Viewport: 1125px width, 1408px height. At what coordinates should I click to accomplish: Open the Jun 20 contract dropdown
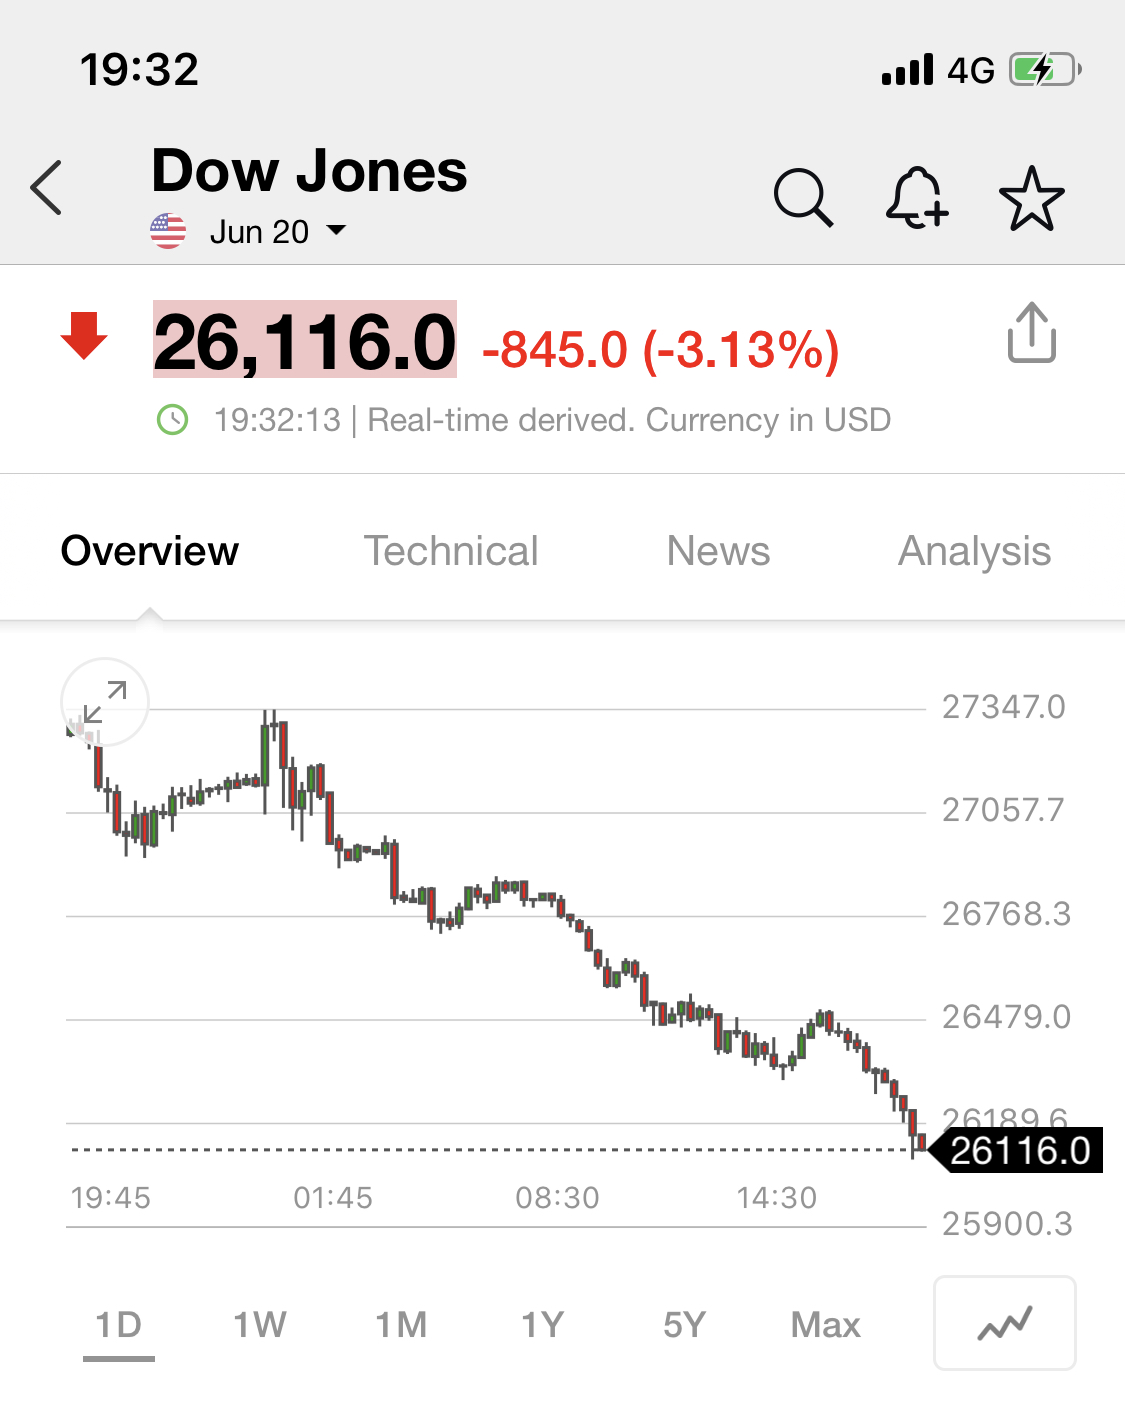[278, 232]
